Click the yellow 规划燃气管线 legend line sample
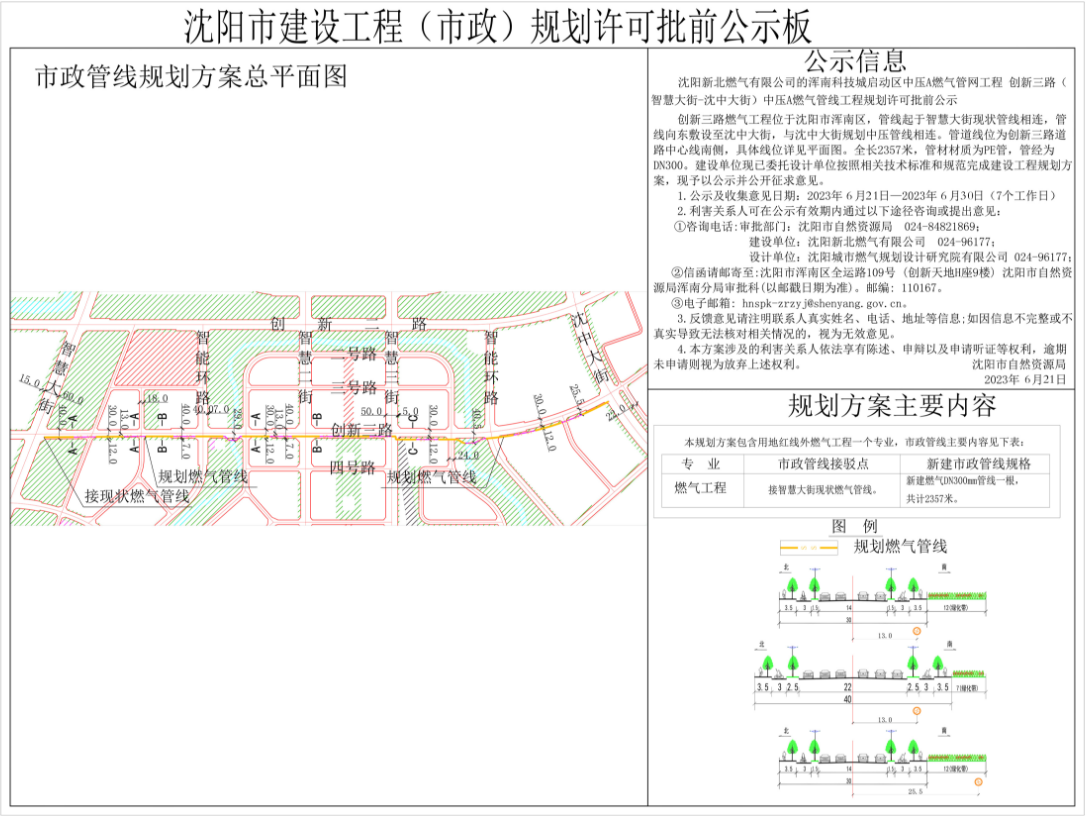Screen dimensions: 1087x816 pyautogui.click(x=808, y=547)
